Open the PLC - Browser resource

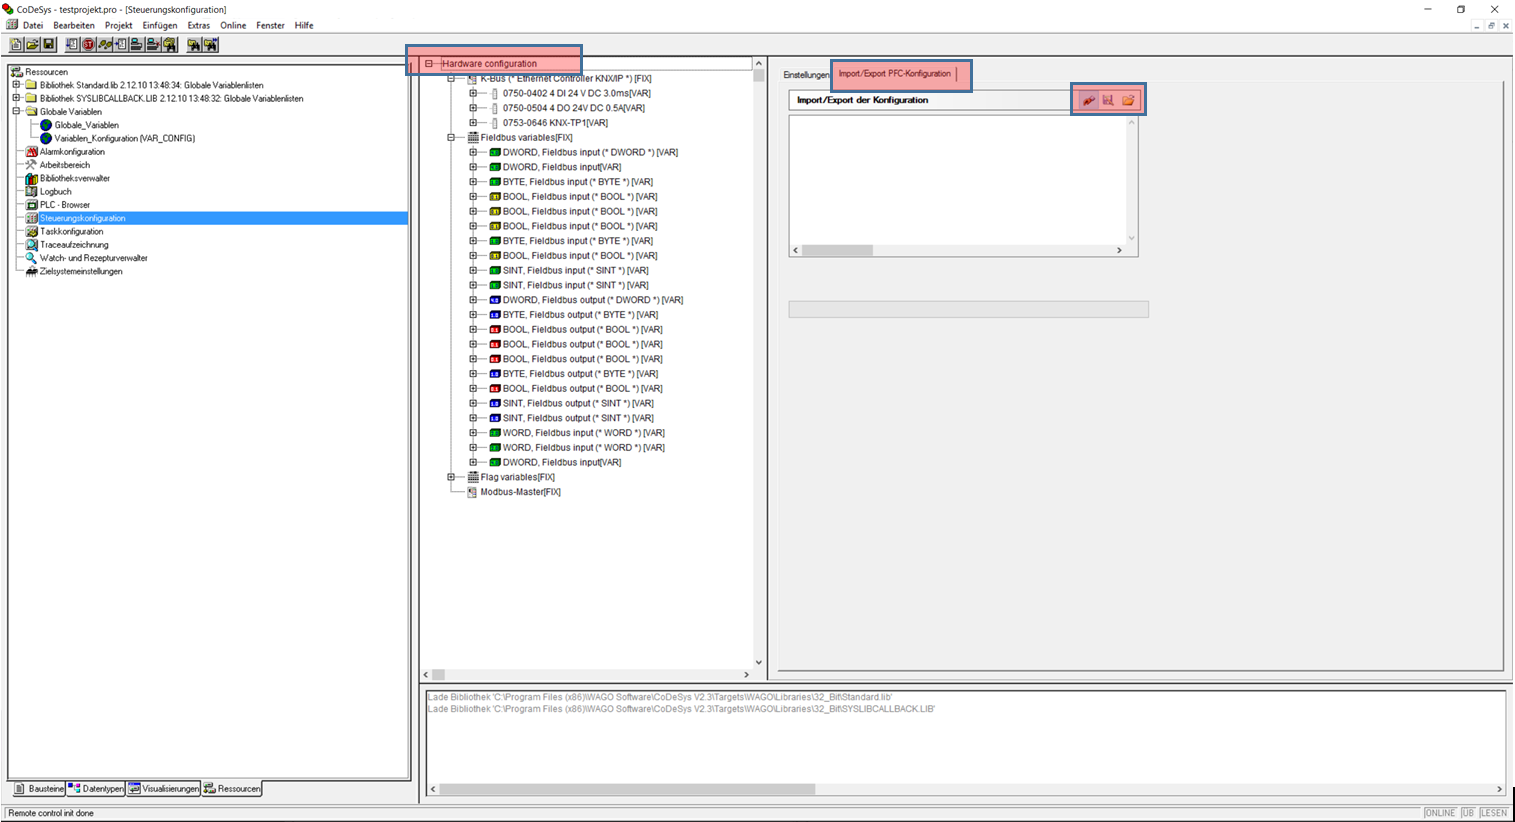(65, 205)
